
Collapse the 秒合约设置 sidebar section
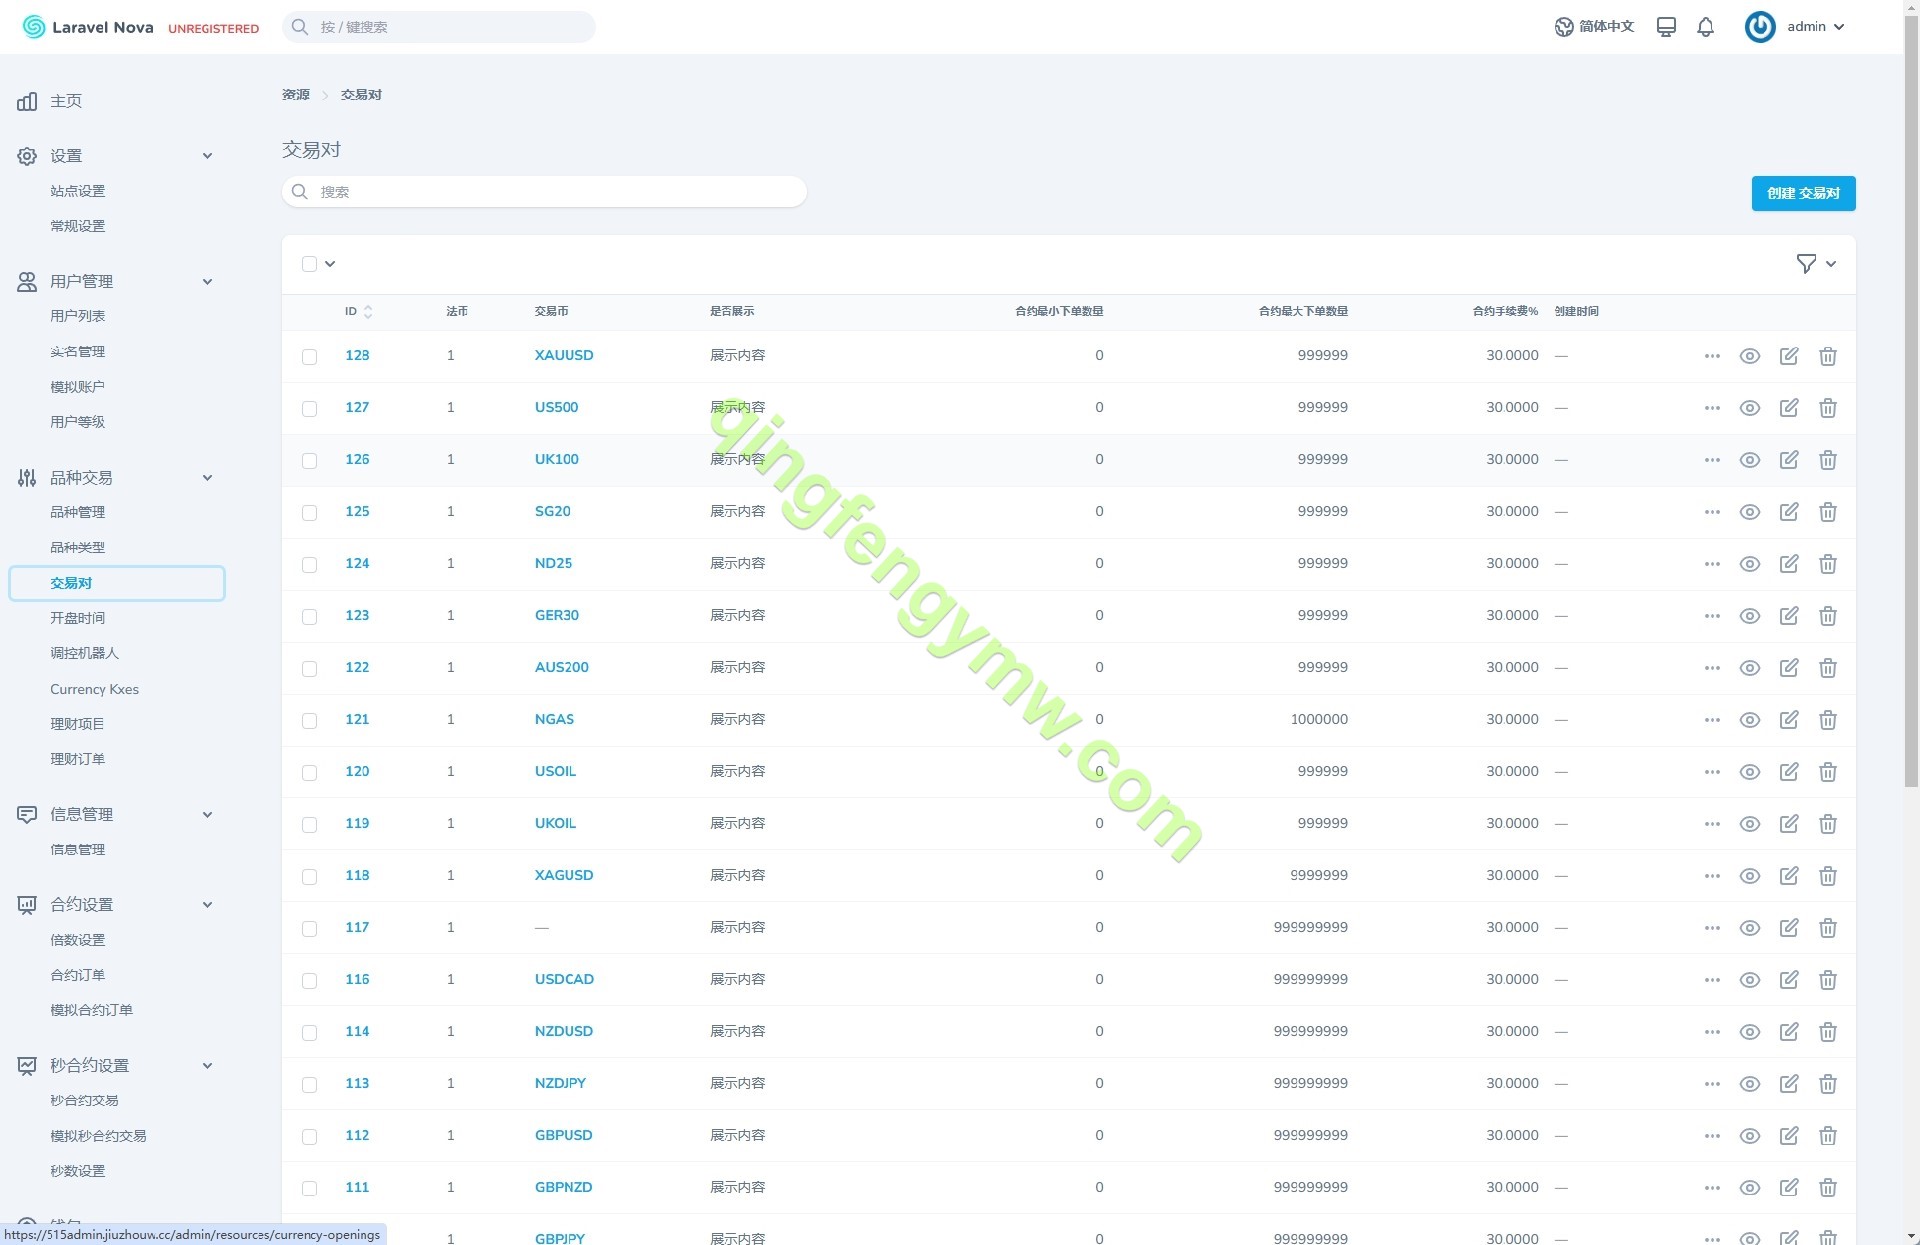click(207, 1066)
